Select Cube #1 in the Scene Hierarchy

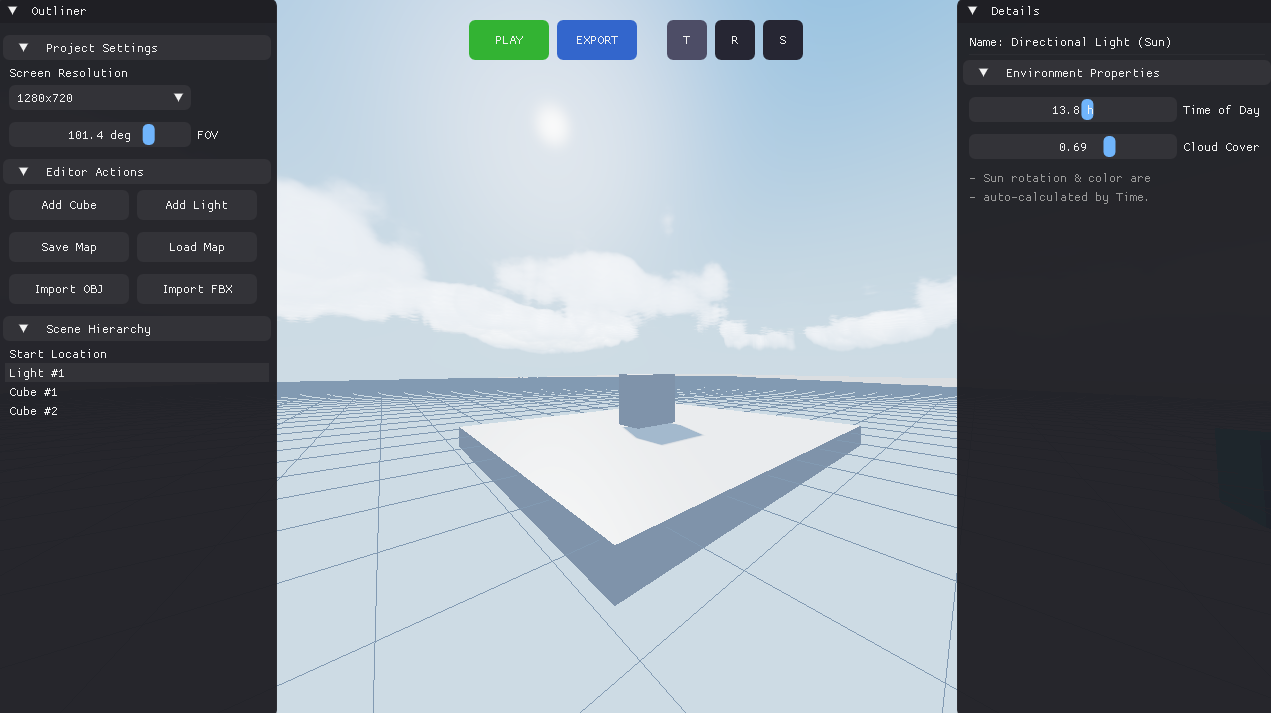point(33,392)
